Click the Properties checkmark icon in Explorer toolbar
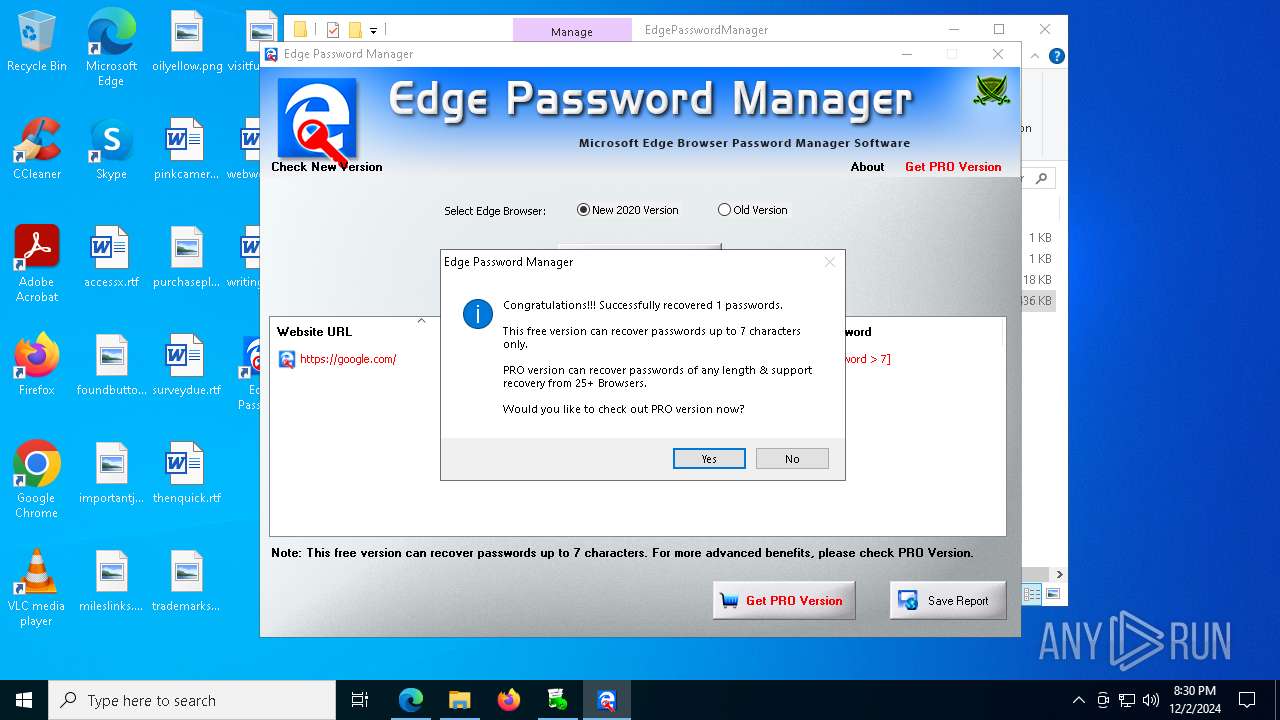The width and height of the screenshot is (1280, 720). [x=333, y=30]
